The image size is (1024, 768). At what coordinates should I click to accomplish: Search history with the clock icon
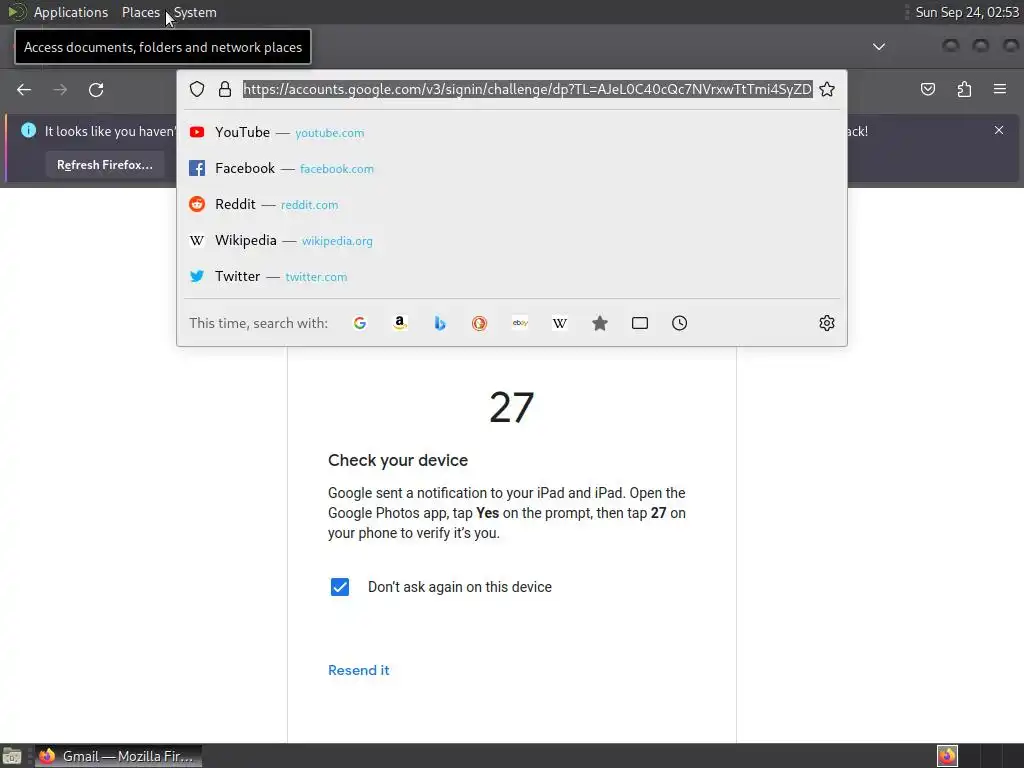[679, 323]
